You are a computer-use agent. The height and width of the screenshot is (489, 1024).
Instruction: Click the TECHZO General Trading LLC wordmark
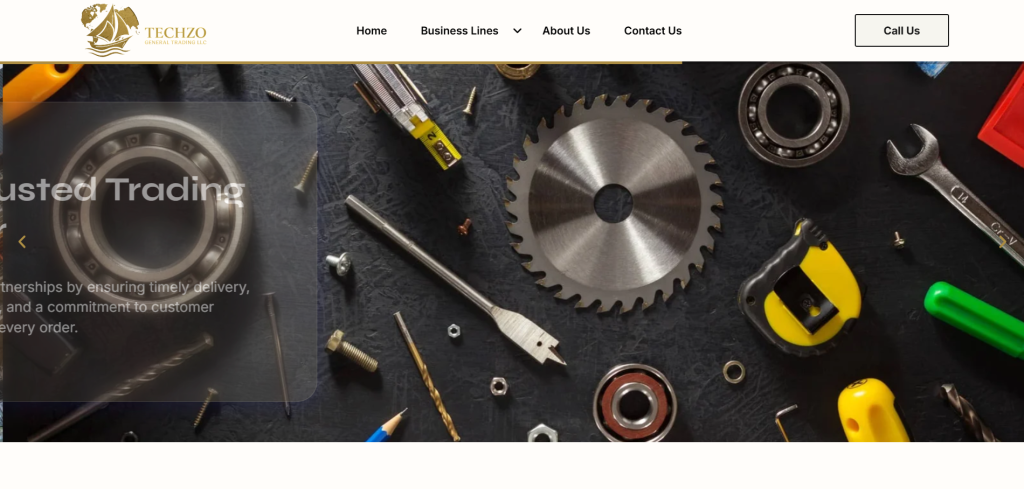[x=175, y=35]
